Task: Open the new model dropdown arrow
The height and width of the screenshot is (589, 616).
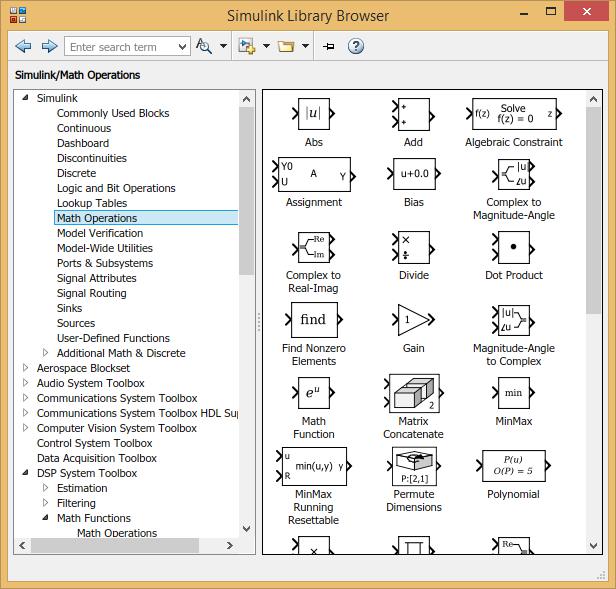Action: pos(266,46)
